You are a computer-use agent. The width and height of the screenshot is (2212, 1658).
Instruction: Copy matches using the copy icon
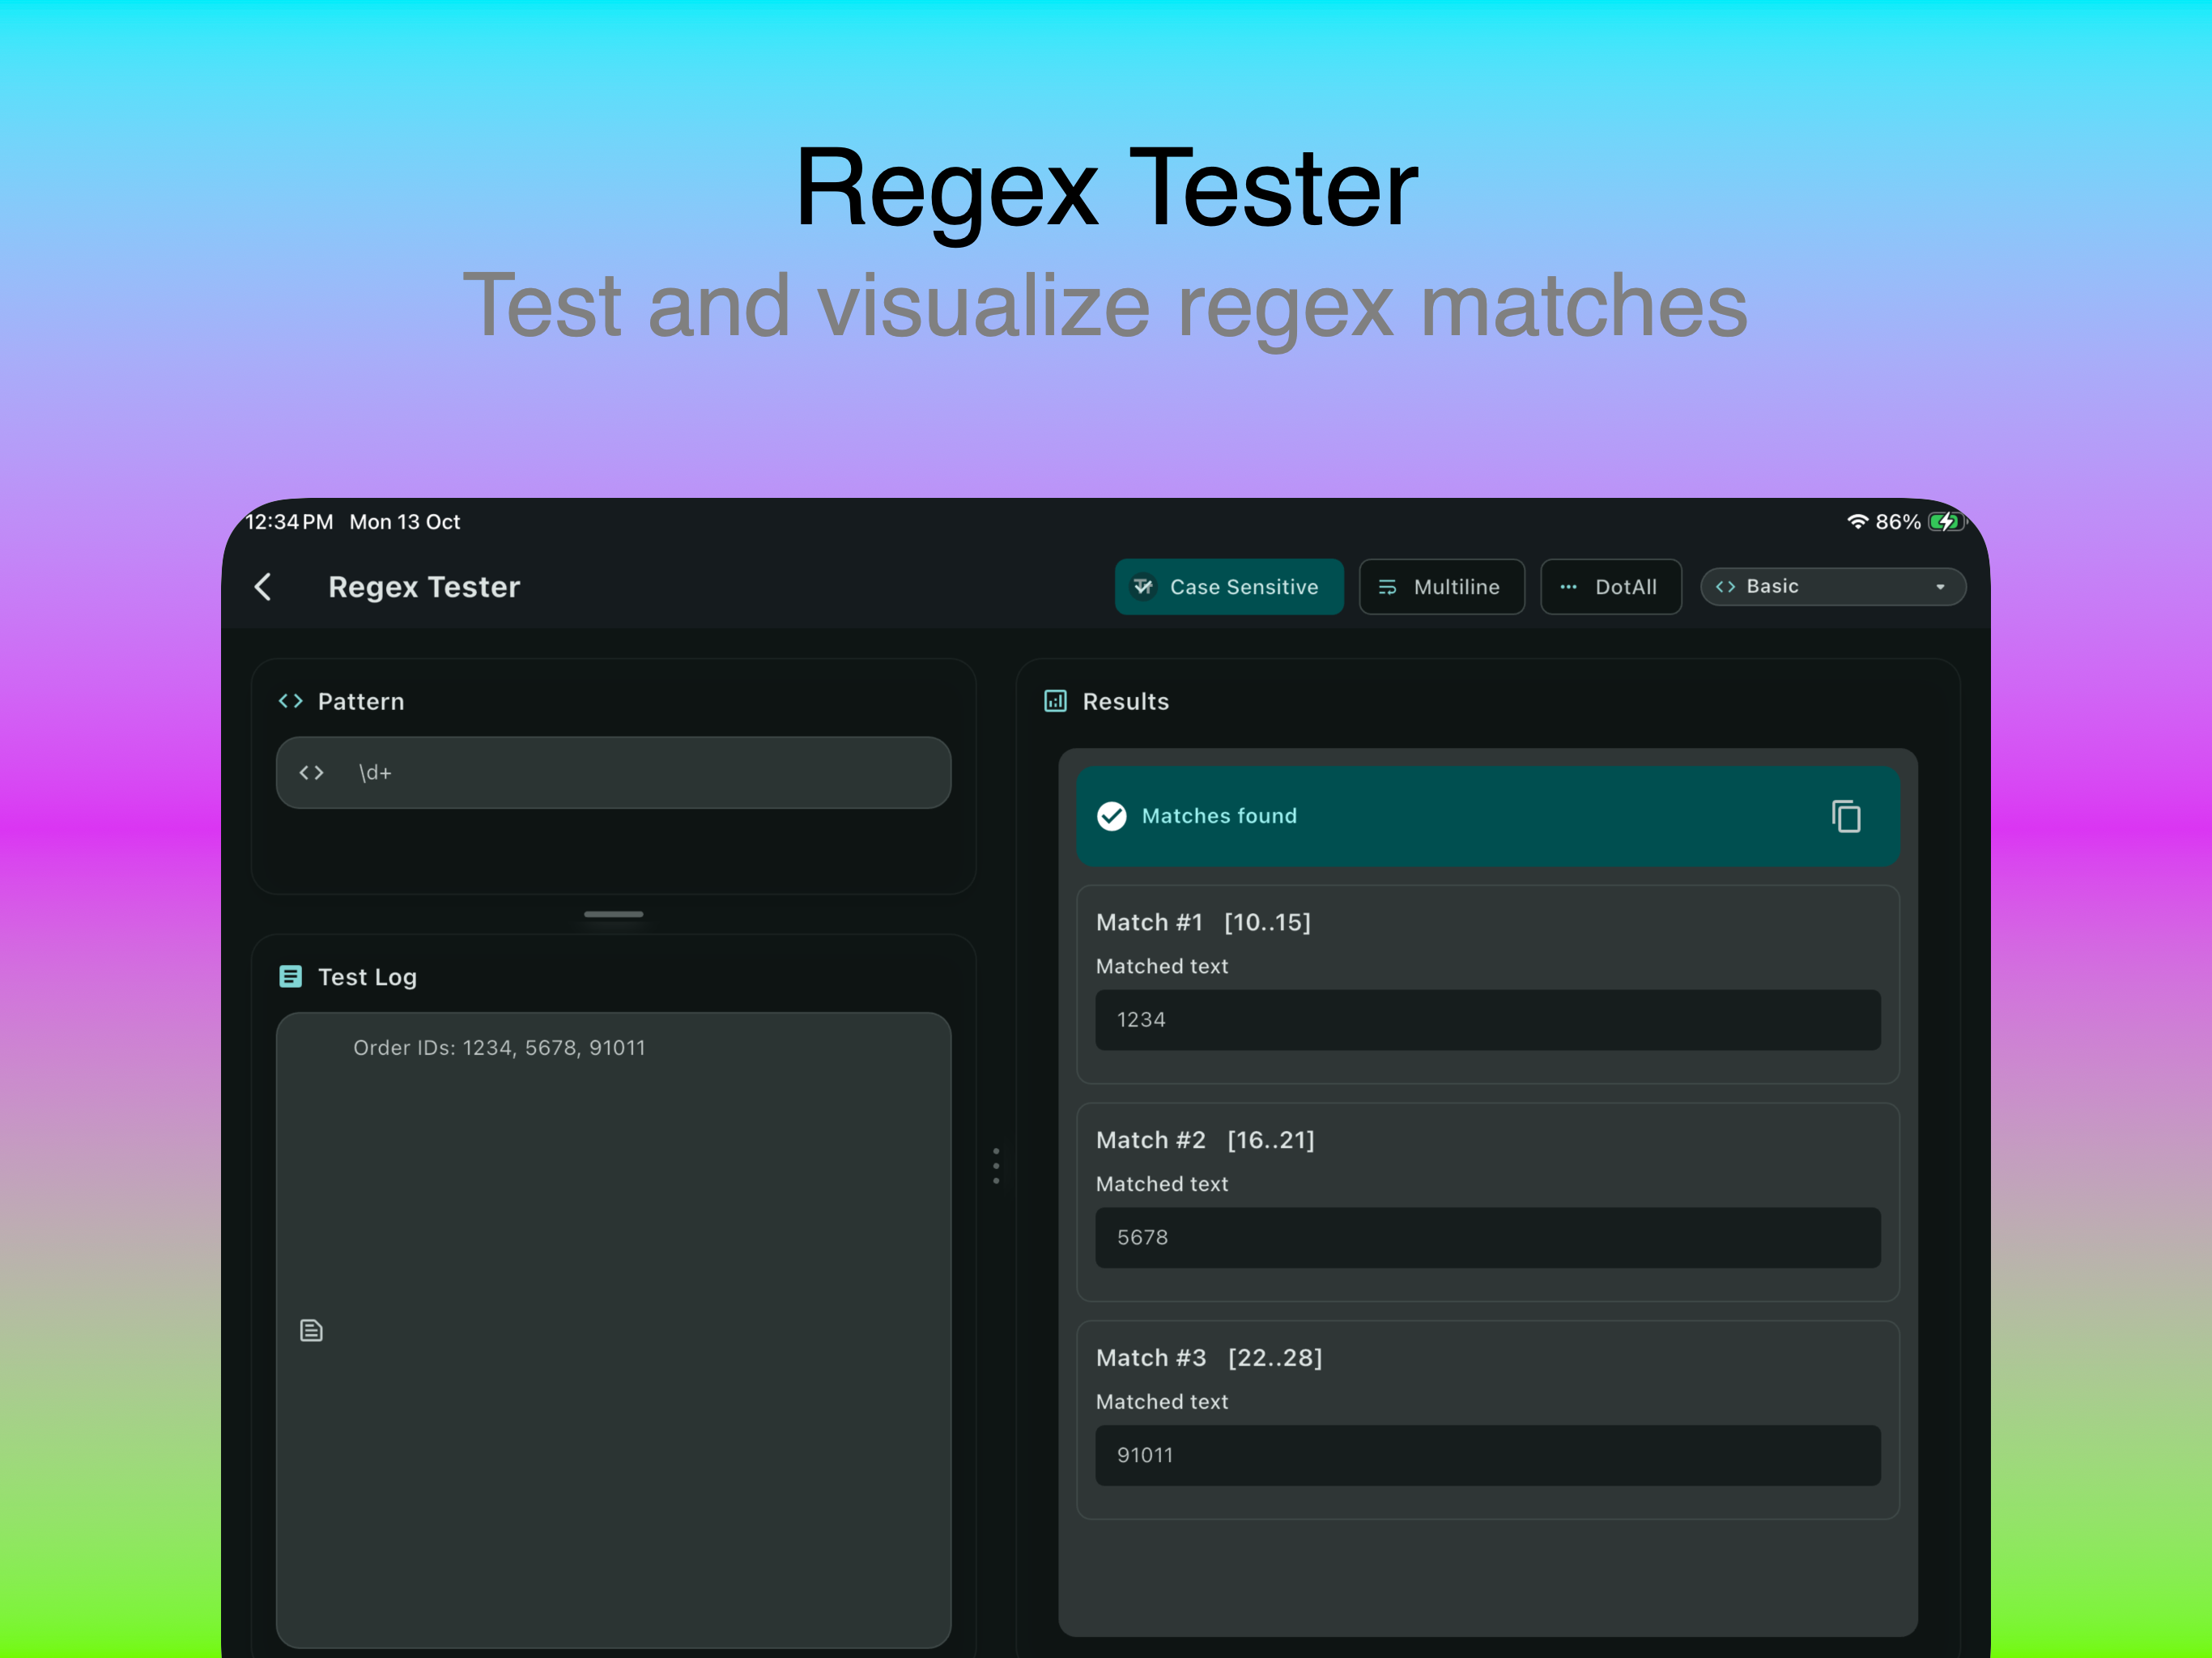[1847, 816]
